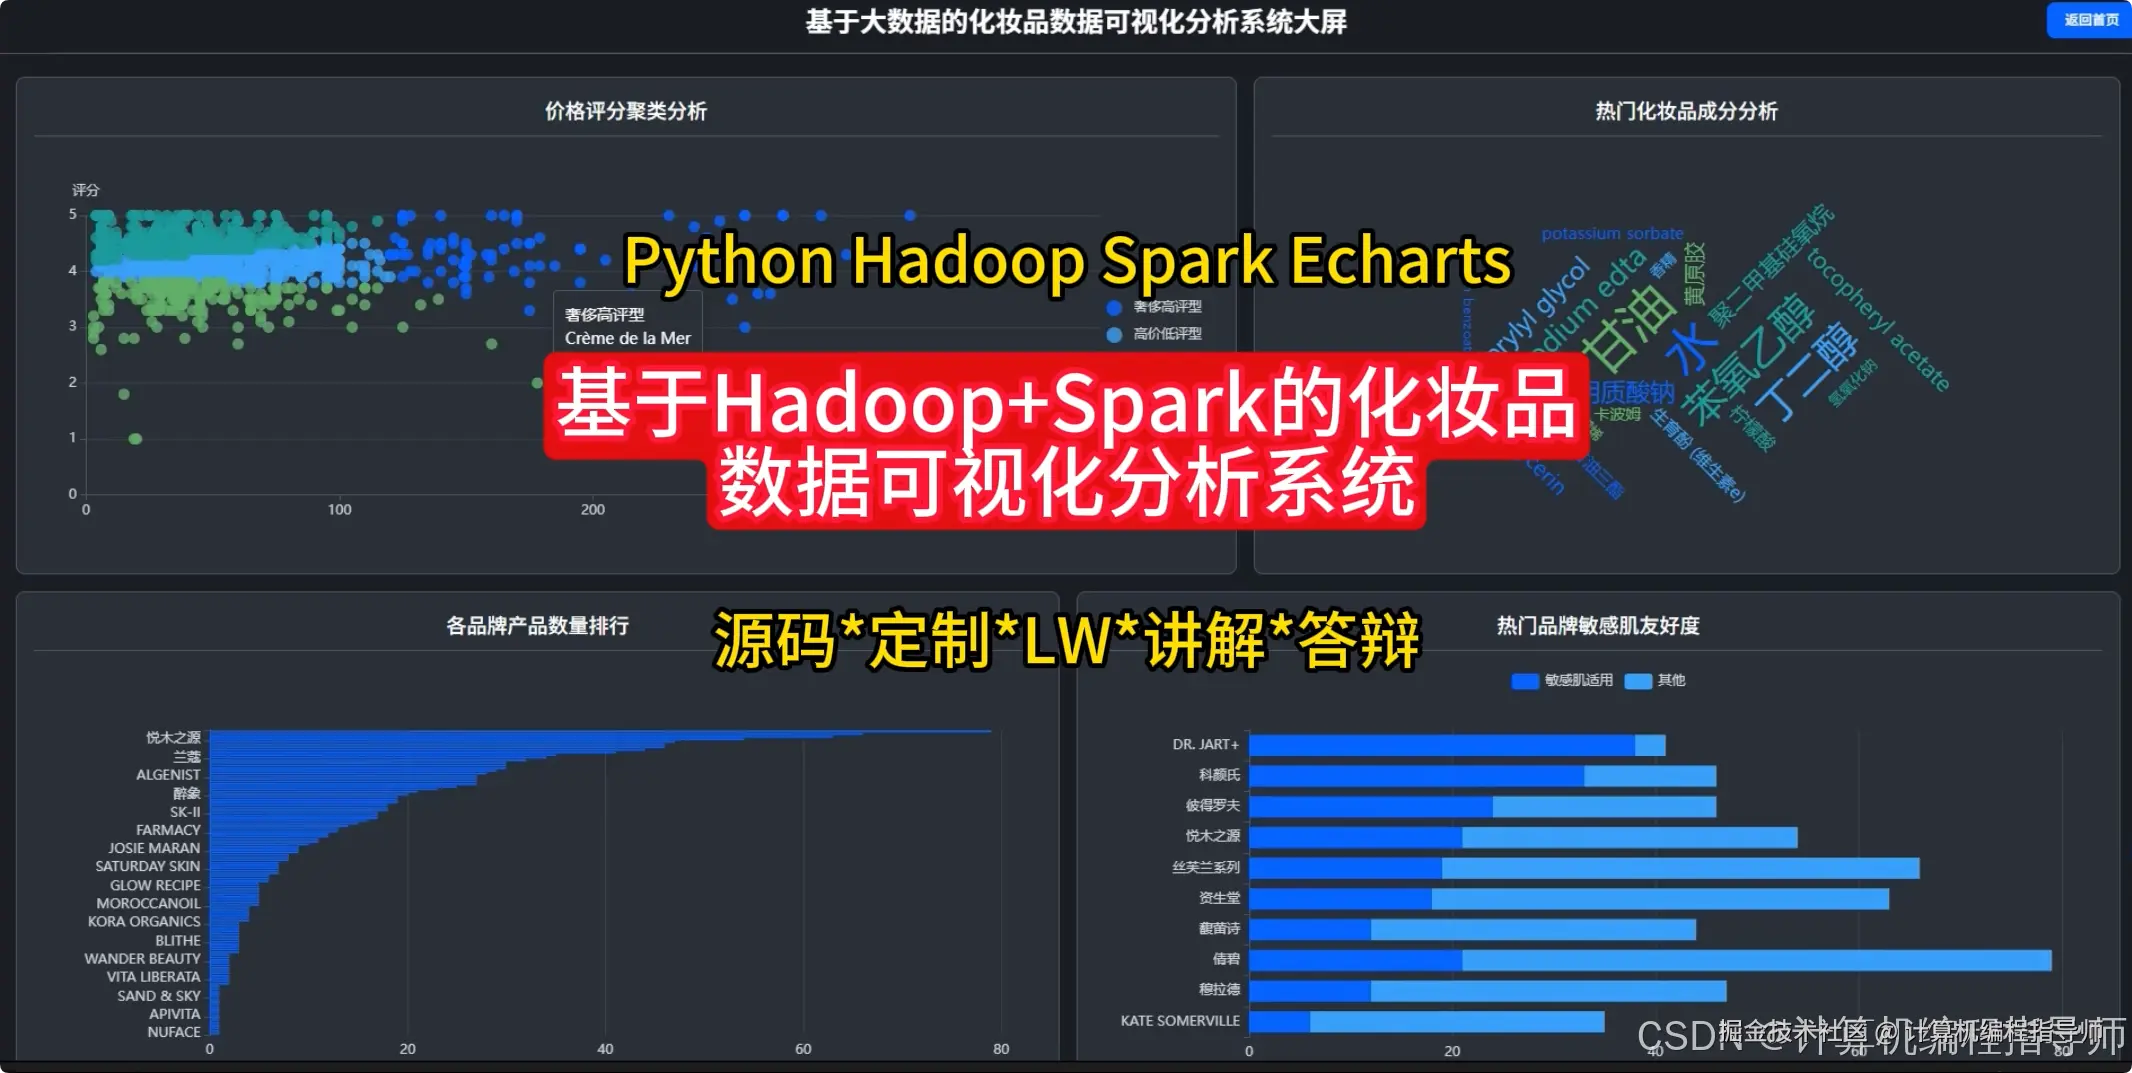
Task: Click the GLOW RECIPE label
Action: (x=155, y=886)
